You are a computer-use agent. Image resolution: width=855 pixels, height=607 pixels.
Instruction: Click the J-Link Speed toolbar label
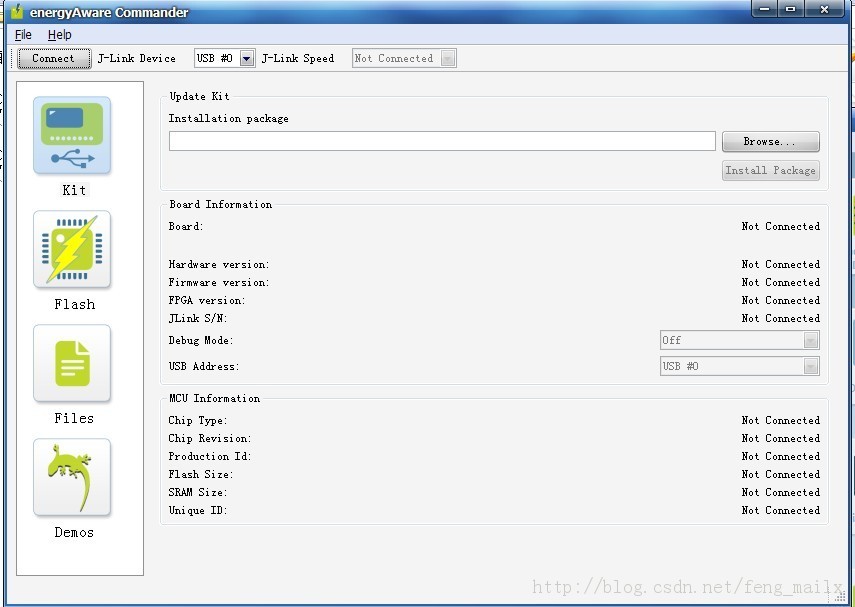[x=298, y=58]
